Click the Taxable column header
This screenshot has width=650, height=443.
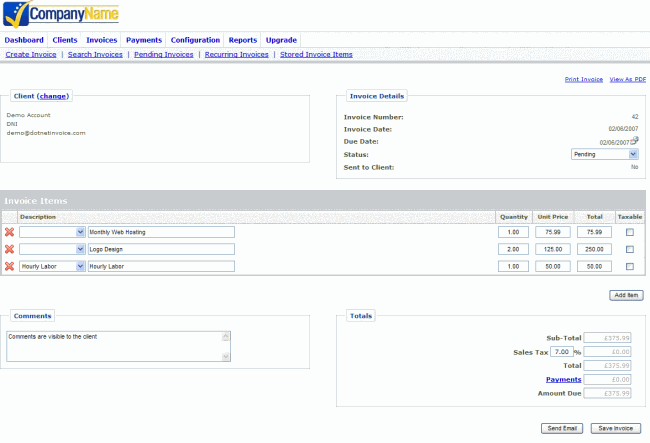[x=630, y=217]
